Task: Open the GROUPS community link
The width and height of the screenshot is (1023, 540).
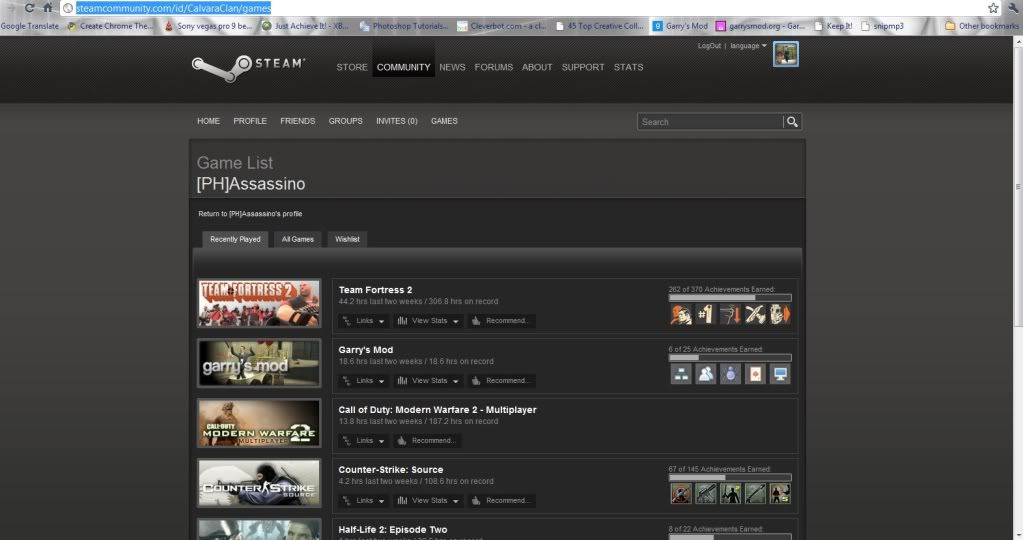Action: click(345, 121)
